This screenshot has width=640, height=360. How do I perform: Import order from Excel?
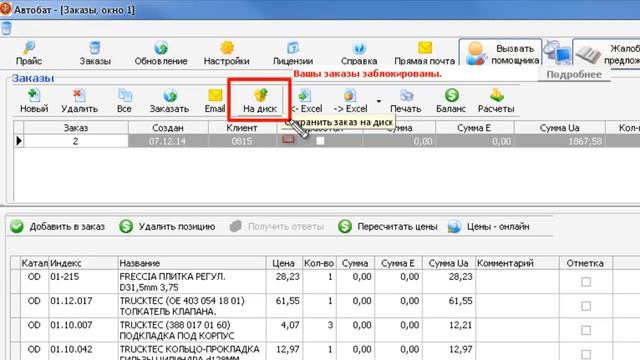point(307,101)
